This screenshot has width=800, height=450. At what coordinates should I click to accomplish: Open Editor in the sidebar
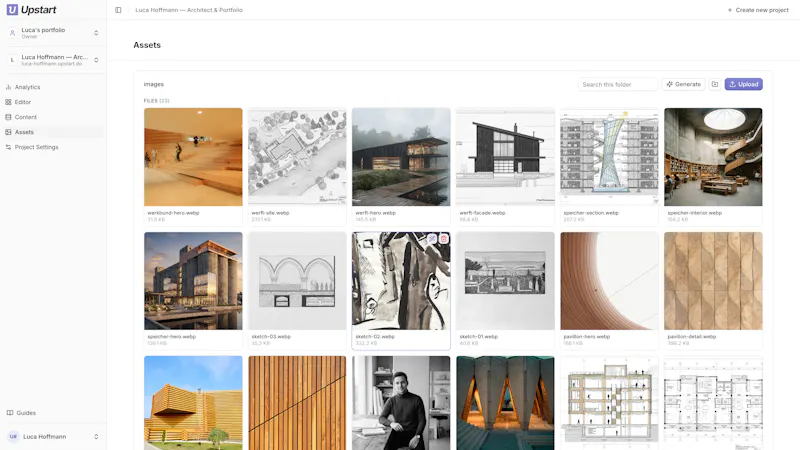click(x=53, y=102)
